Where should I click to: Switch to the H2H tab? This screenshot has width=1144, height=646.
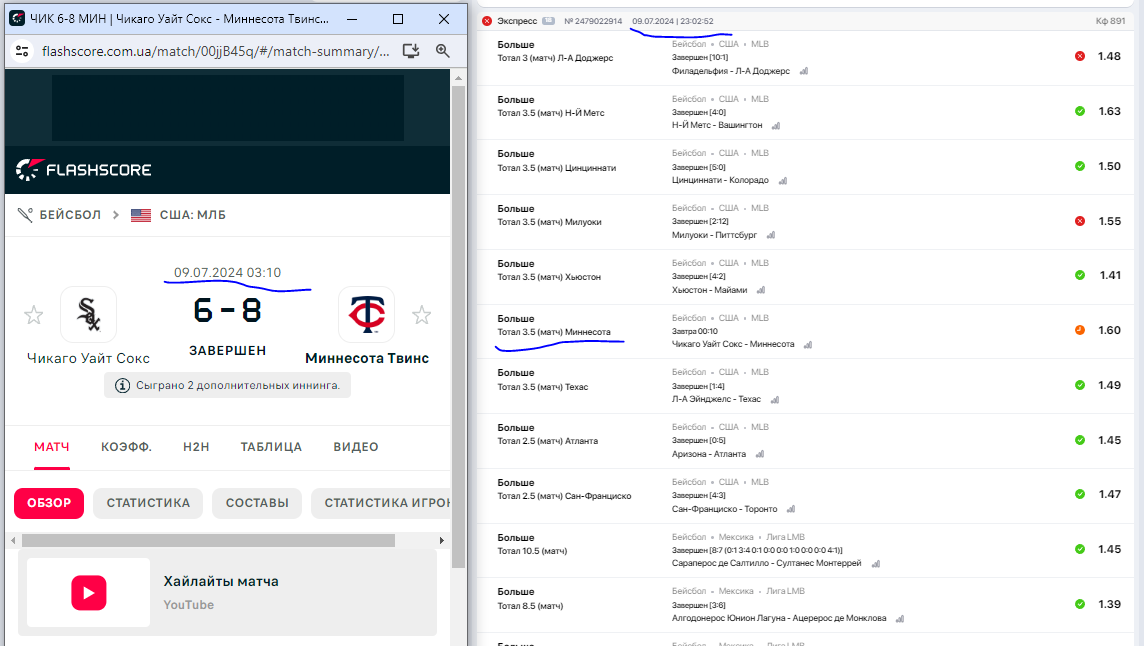click(x=196, y=447)
